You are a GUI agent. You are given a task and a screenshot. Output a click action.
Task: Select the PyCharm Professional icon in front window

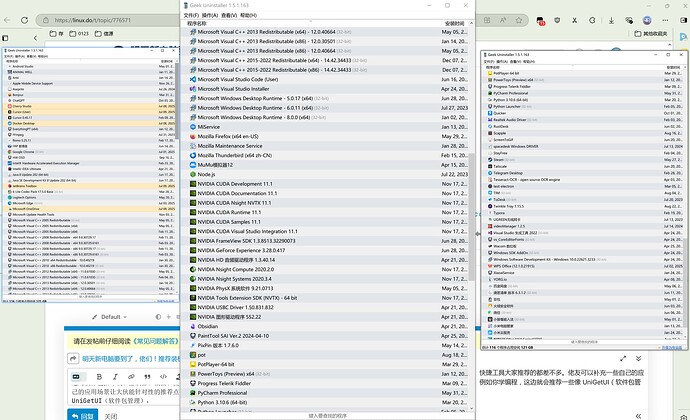[x=193, y=393]
